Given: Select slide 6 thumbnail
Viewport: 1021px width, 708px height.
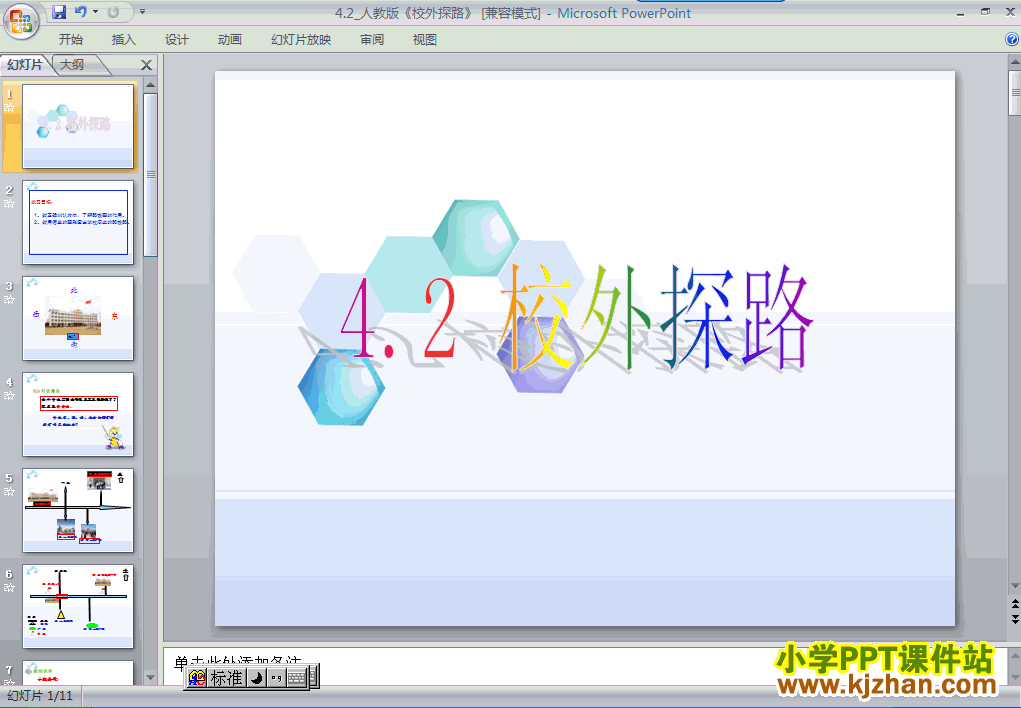Looking at the screenshot, I should point(78,606).
